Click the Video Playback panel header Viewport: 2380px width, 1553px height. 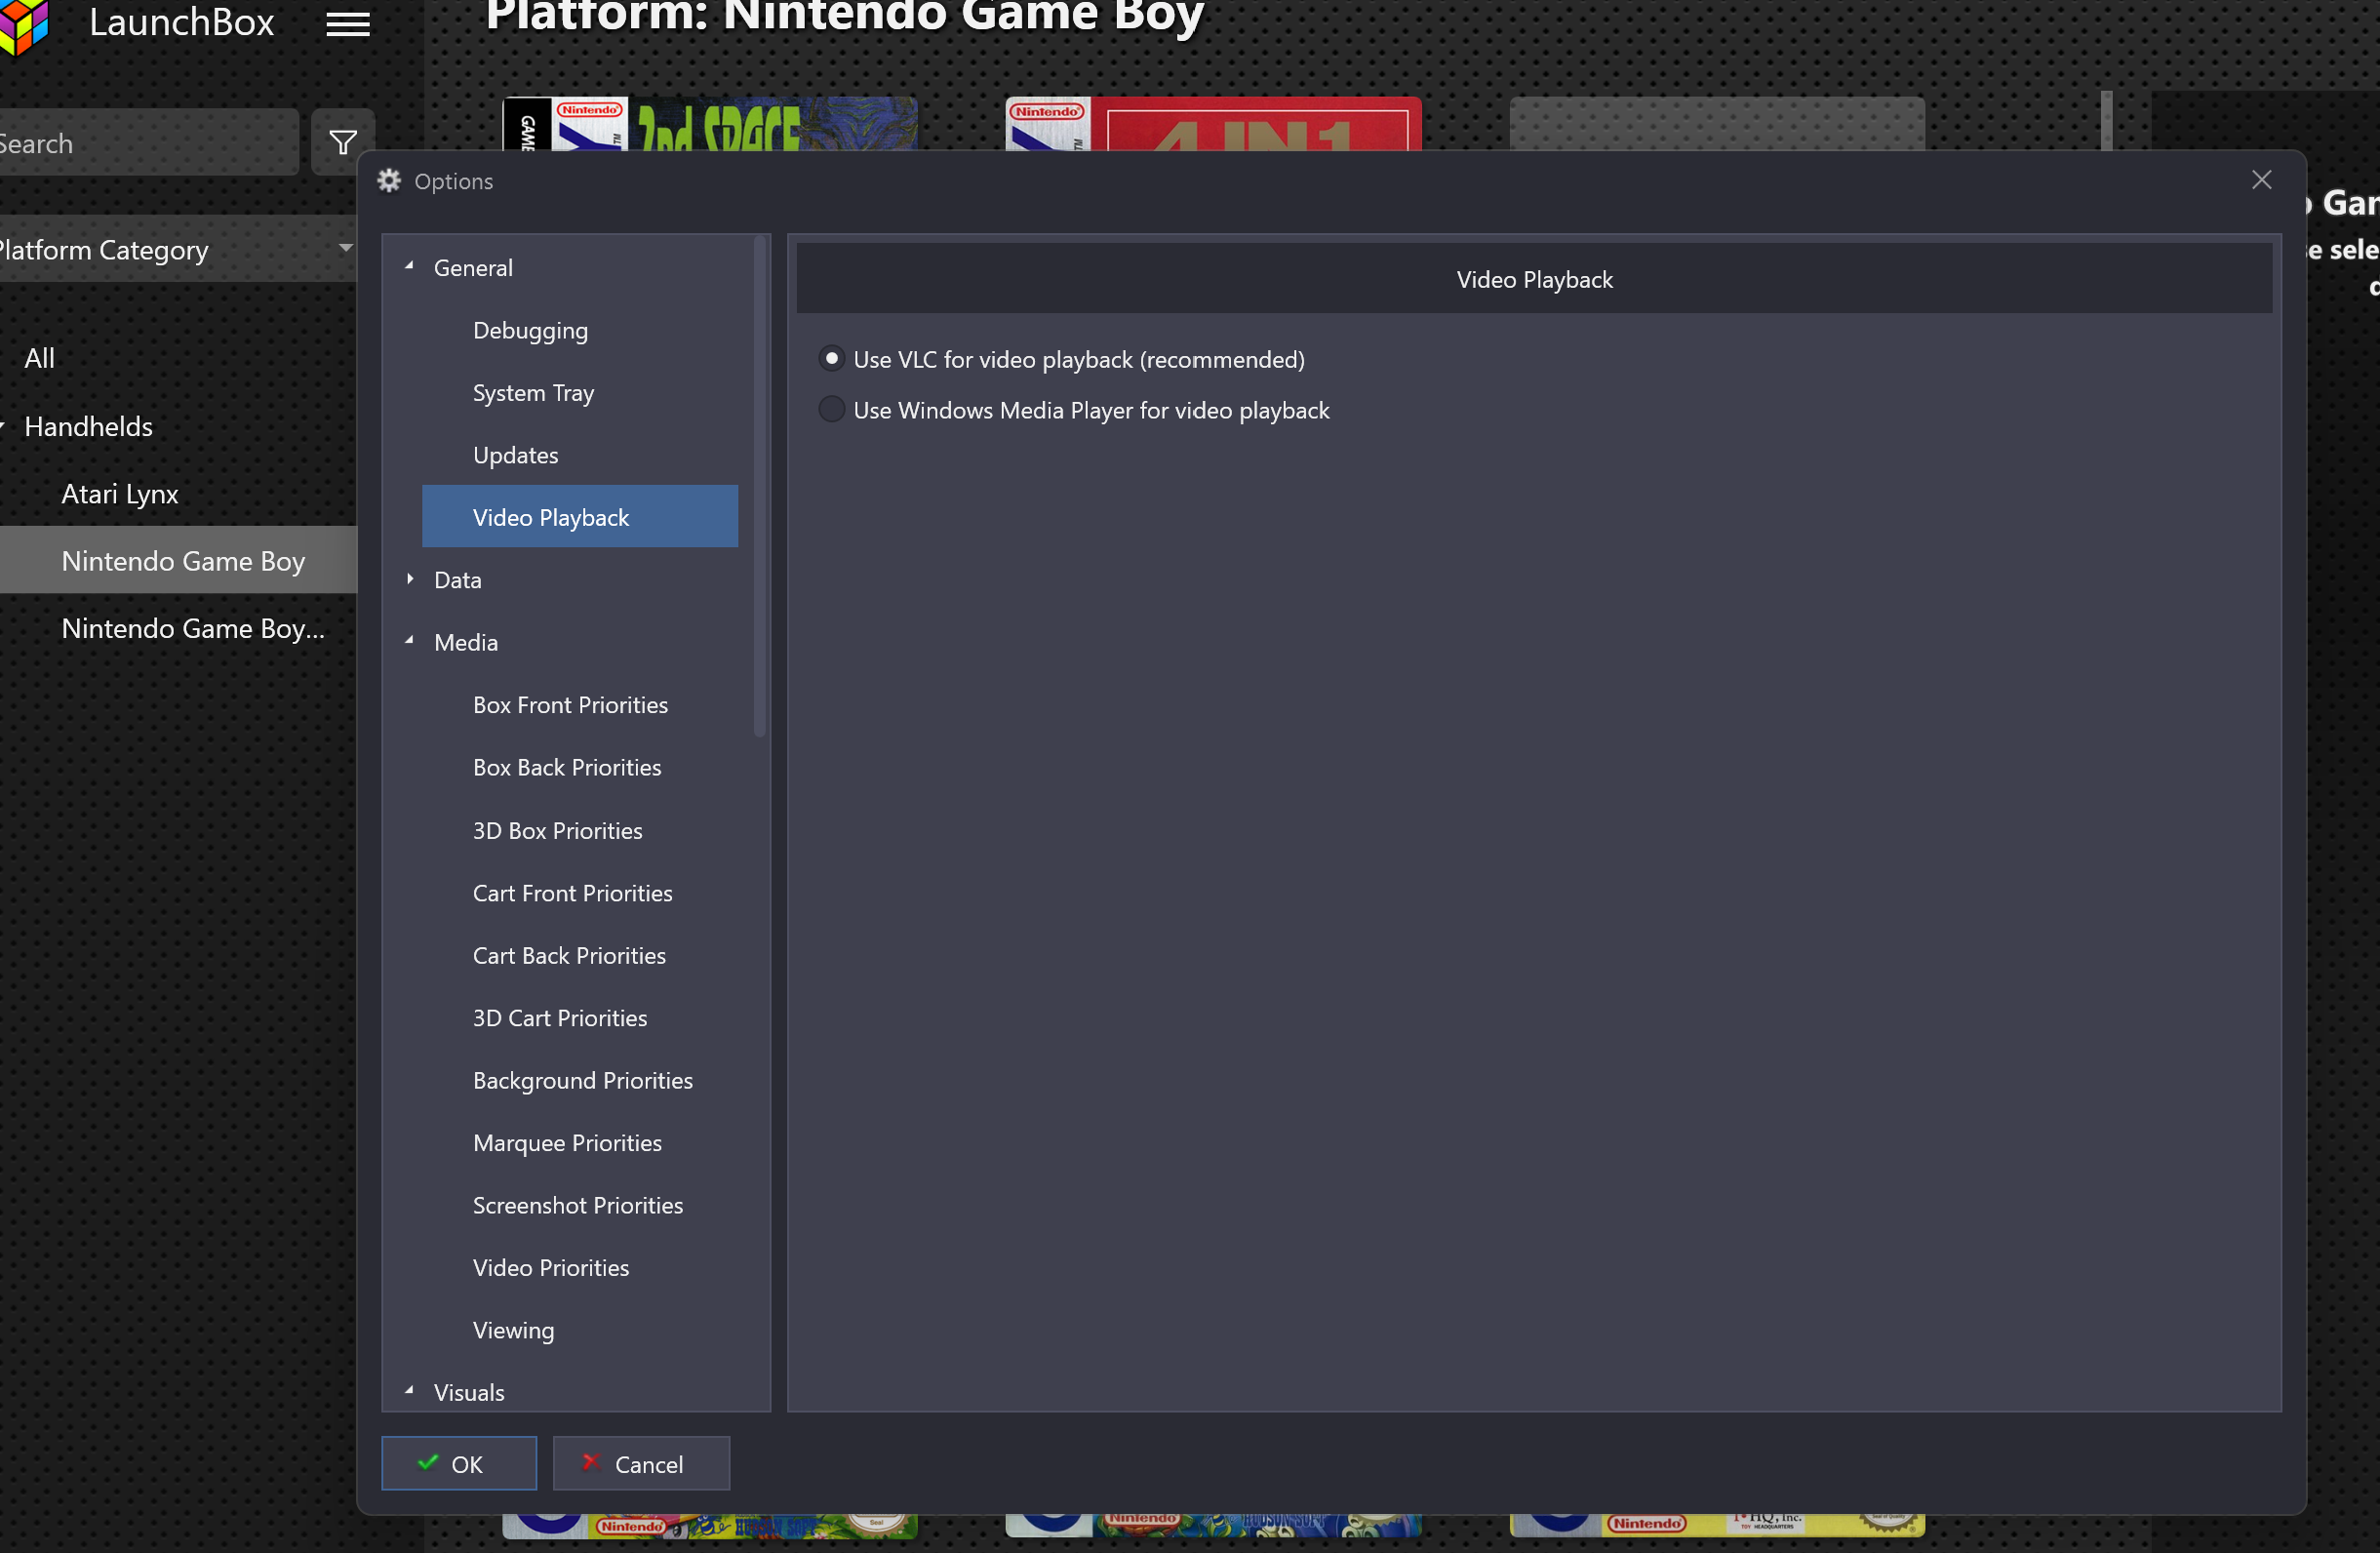pyautogui.click(x=1534, y=279)
